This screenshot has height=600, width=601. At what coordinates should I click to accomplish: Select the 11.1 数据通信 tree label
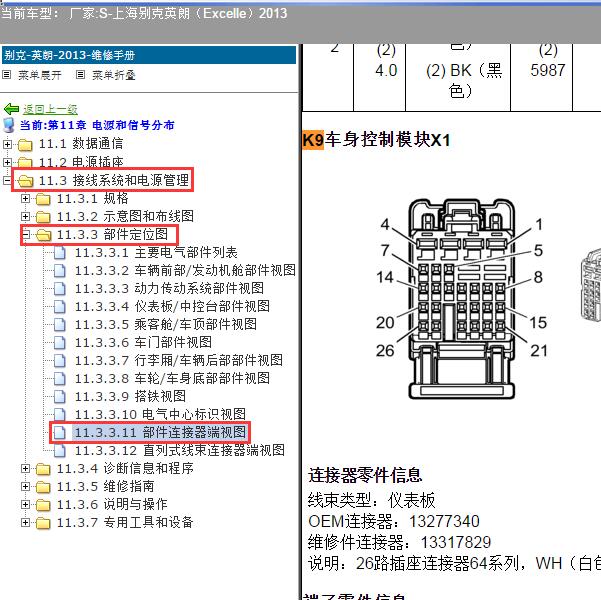81,144
